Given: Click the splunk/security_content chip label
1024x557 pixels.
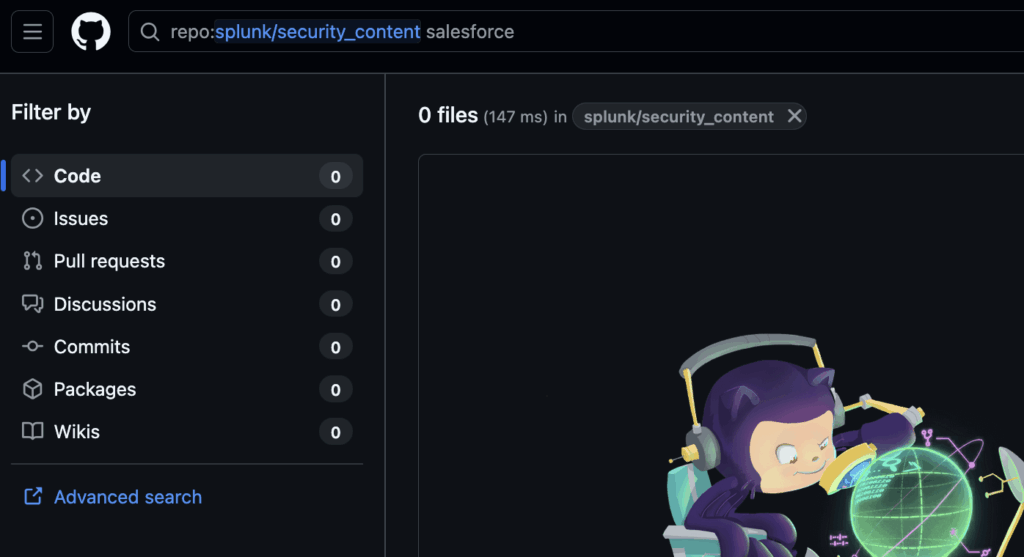Looking at the screenshot, I should 678,117.
